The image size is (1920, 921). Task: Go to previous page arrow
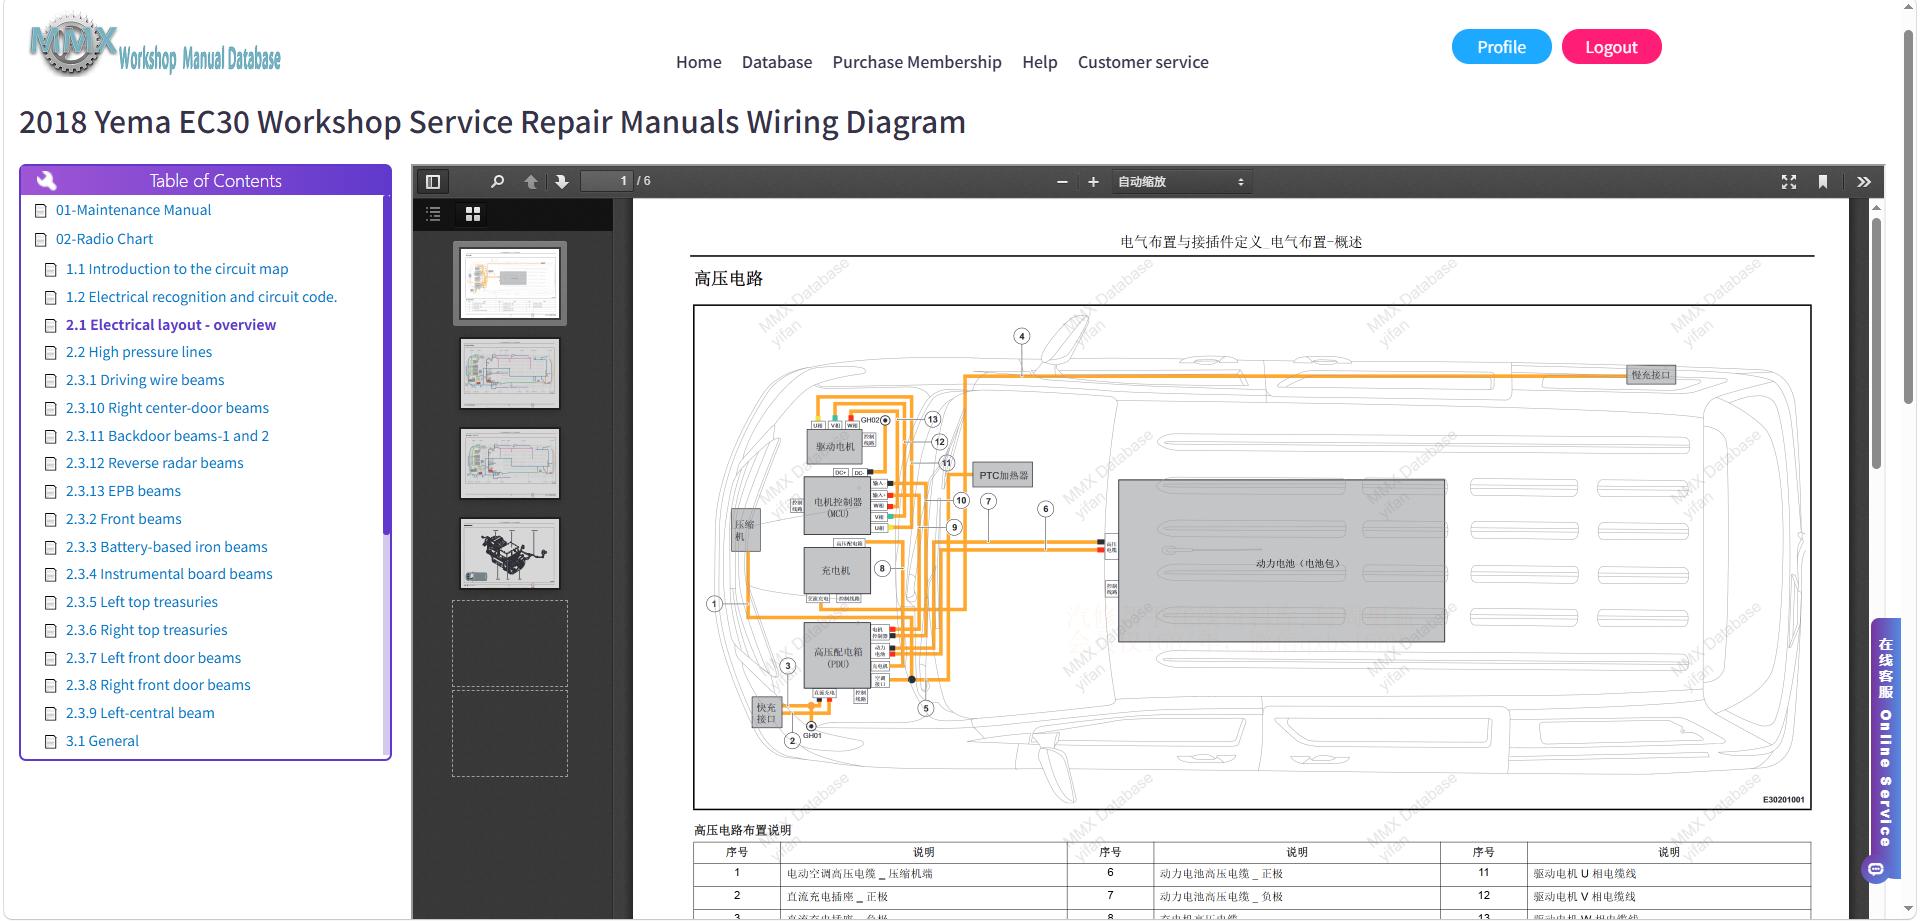(x=531, y=181)
